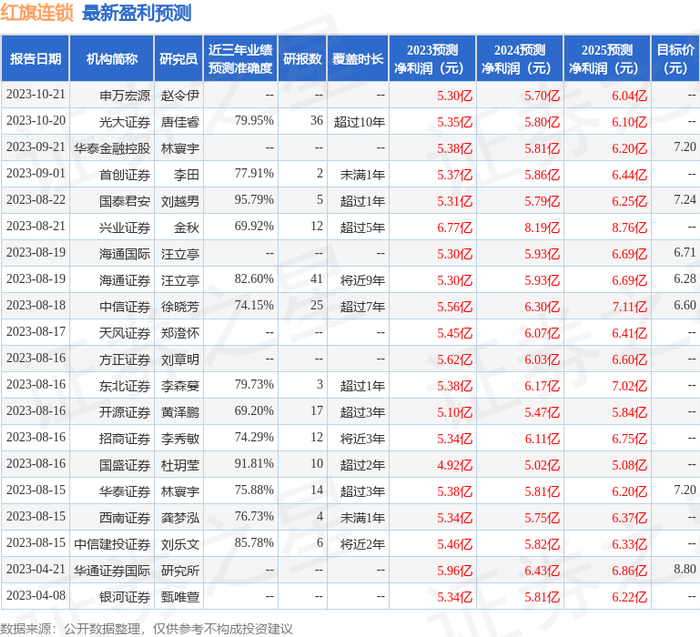Click researcher 郑澄怀
Viewport: 700px width, 637px height.
click(180, 333)
